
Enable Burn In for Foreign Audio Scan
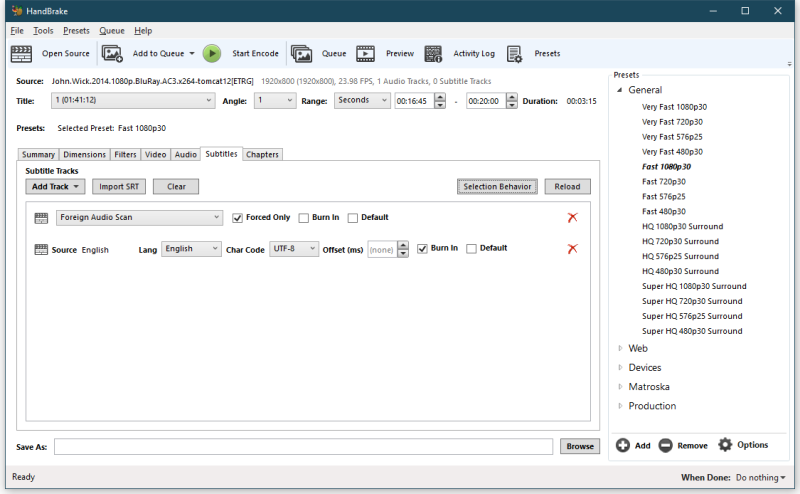[x=303, y=218]
